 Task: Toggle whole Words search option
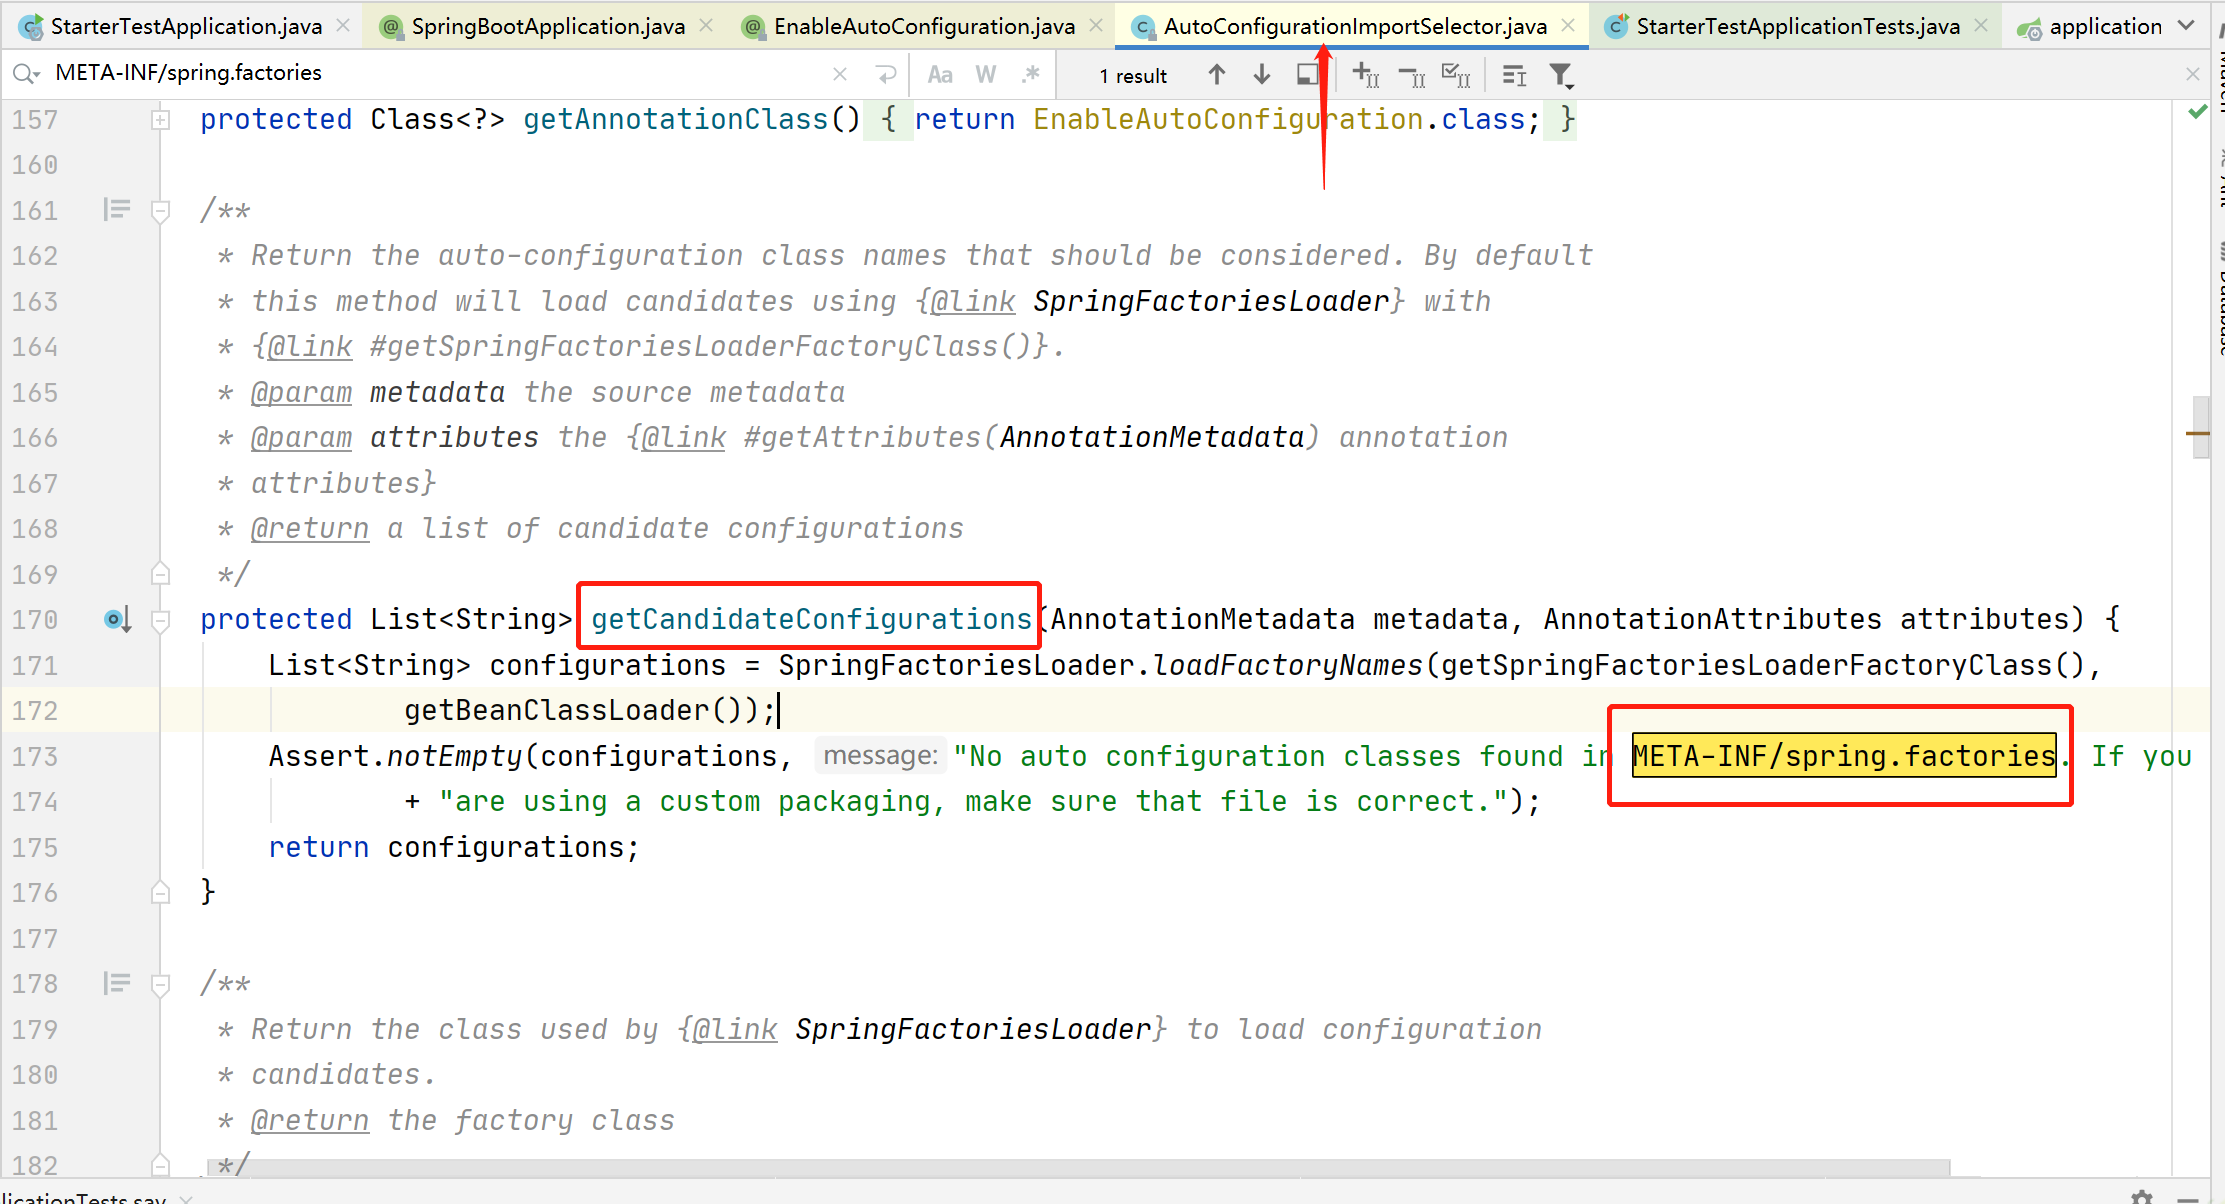point(986,75)
